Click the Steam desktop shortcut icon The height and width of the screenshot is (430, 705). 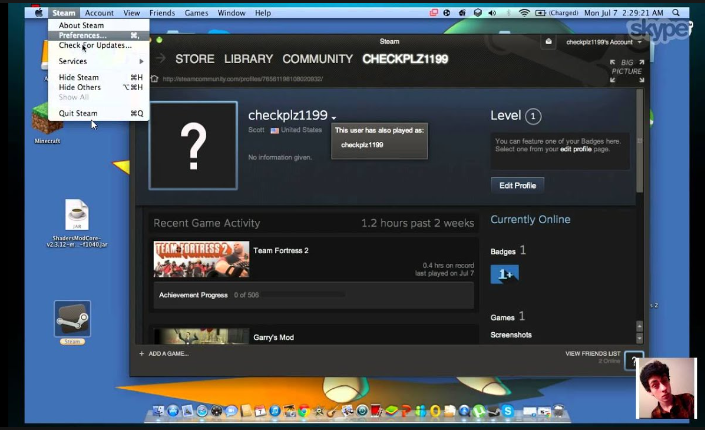72,318
